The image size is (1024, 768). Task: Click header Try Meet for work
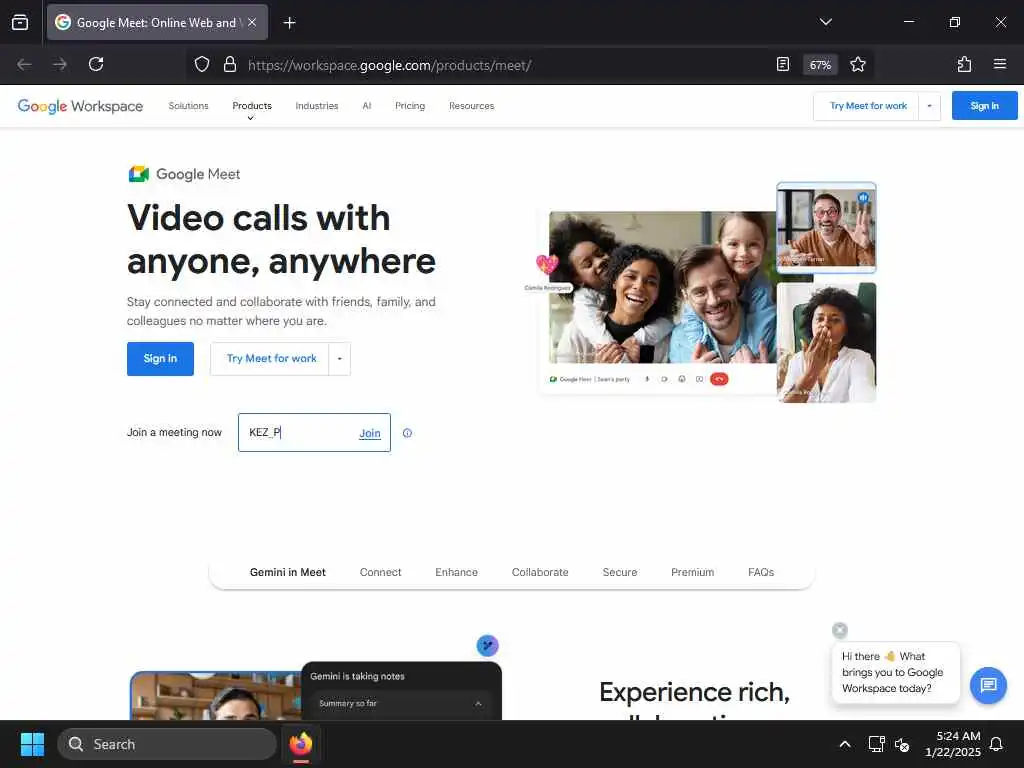click(x=867, y=106)
